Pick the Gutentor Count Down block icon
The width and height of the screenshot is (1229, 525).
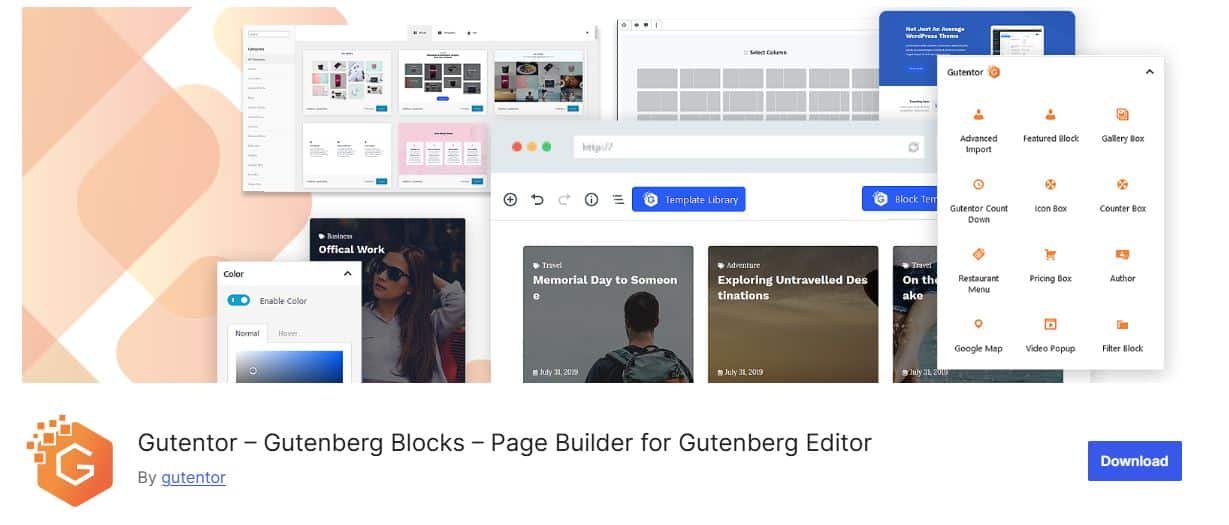pos(978,185)
